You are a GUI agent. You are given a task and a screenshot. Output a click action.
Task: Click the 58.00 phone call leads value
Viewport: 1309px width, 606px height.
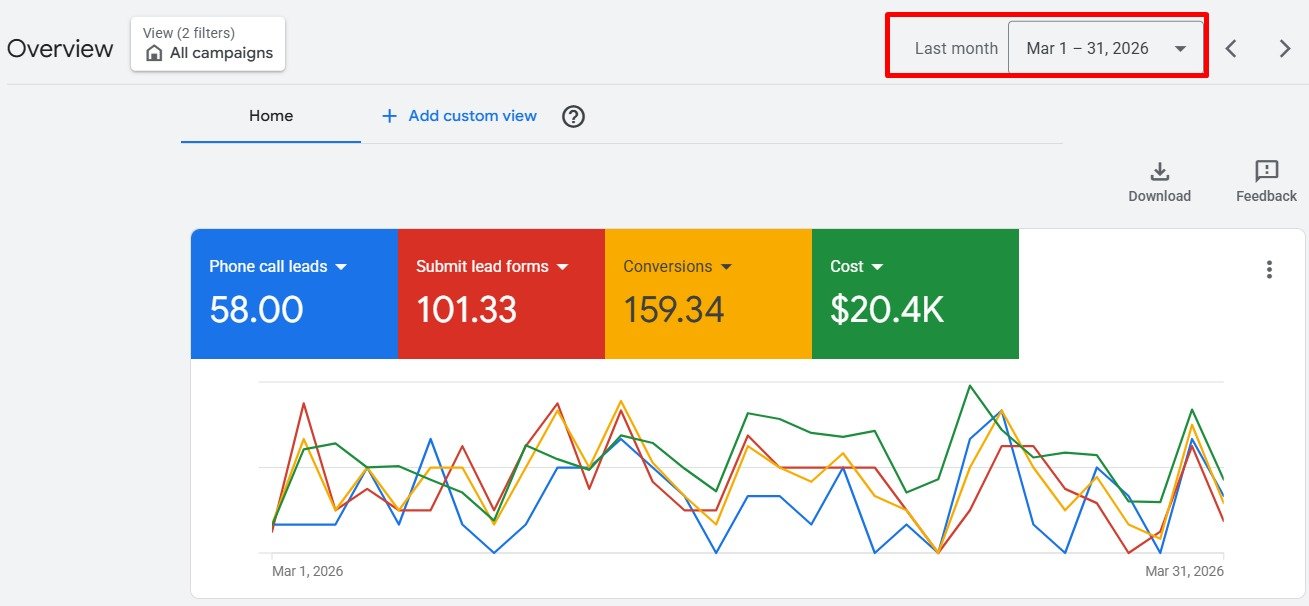(256, 310)
